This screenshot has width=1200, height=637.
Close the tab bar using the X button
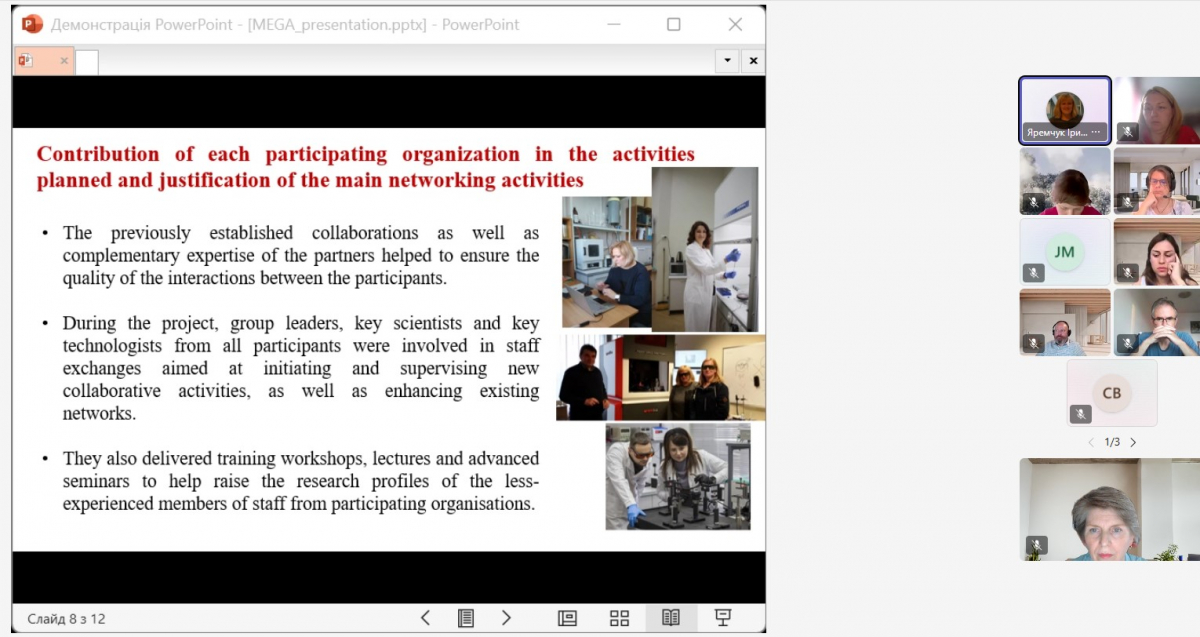pyautogui.click(x=753, y=61)
